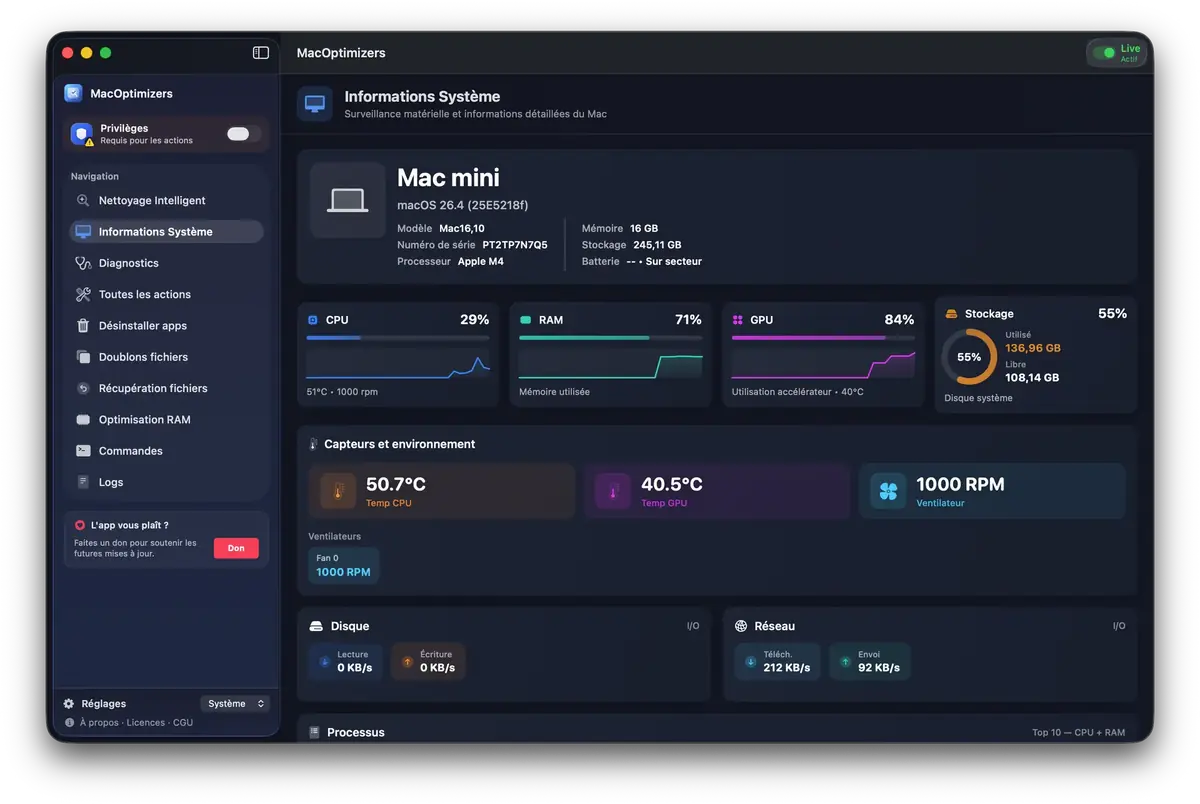Open the Licences link at bottom
Screen dimensions: 1200x804
coord(146,721)
